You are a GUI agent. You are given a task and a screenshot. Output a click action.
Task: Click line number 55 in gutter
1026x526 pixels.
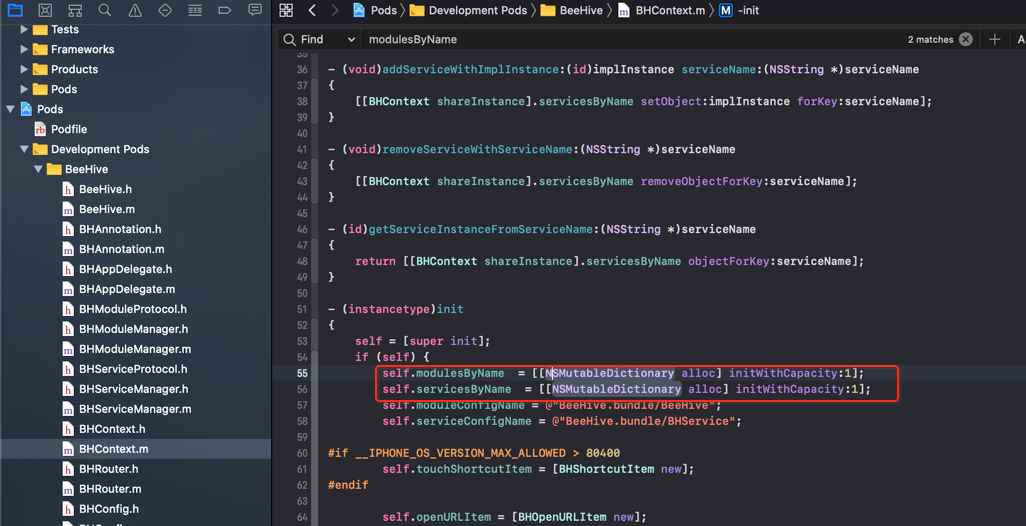pos(302,373)
